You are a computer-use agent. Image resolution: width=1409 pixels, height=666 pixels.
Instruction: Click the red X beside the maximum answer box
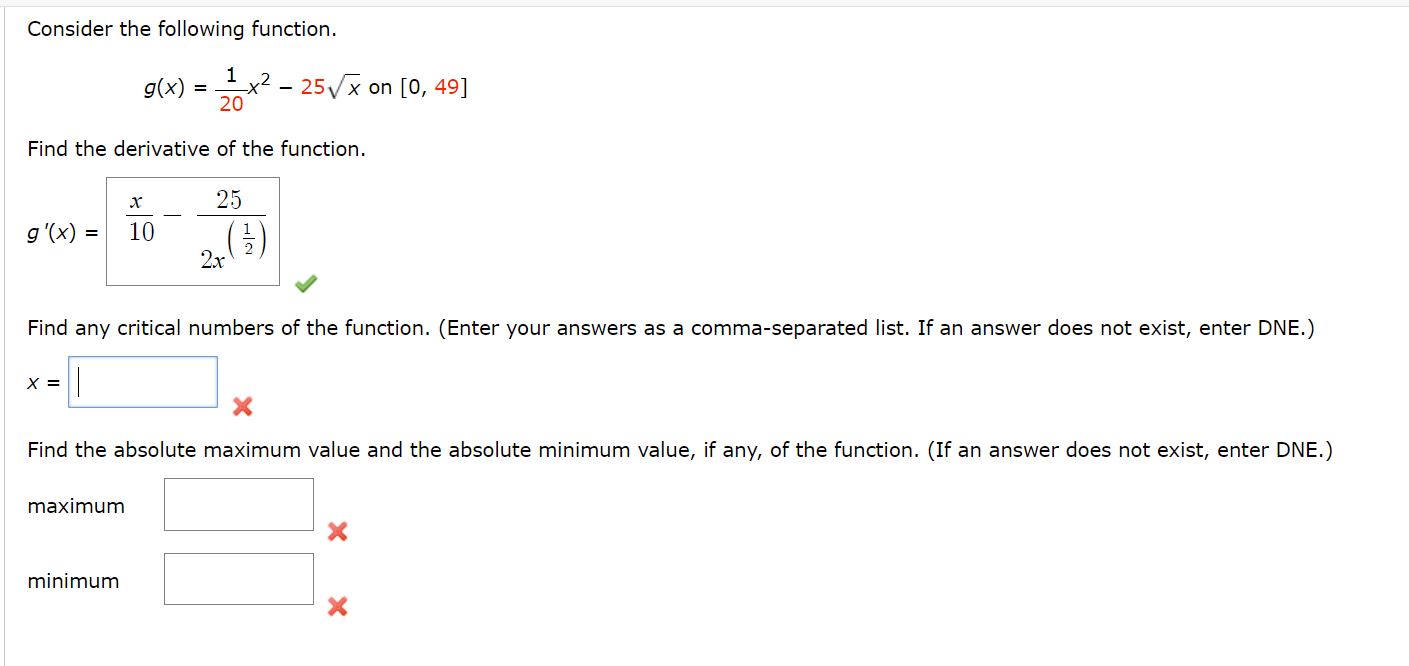click(337, 533)
